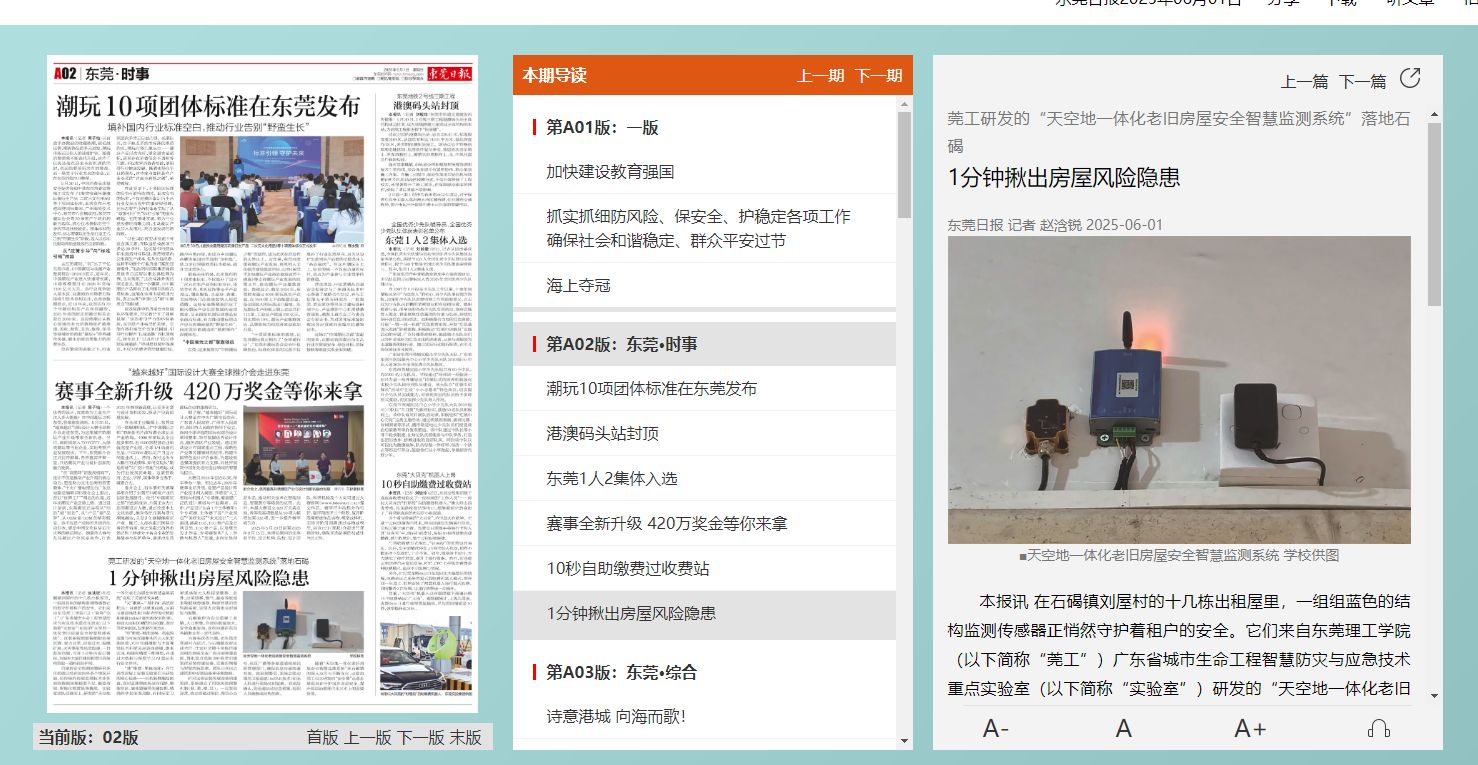This screenshot has height=765, width=1478.
Task: Decrease font size with A- button
Action: 995,729
